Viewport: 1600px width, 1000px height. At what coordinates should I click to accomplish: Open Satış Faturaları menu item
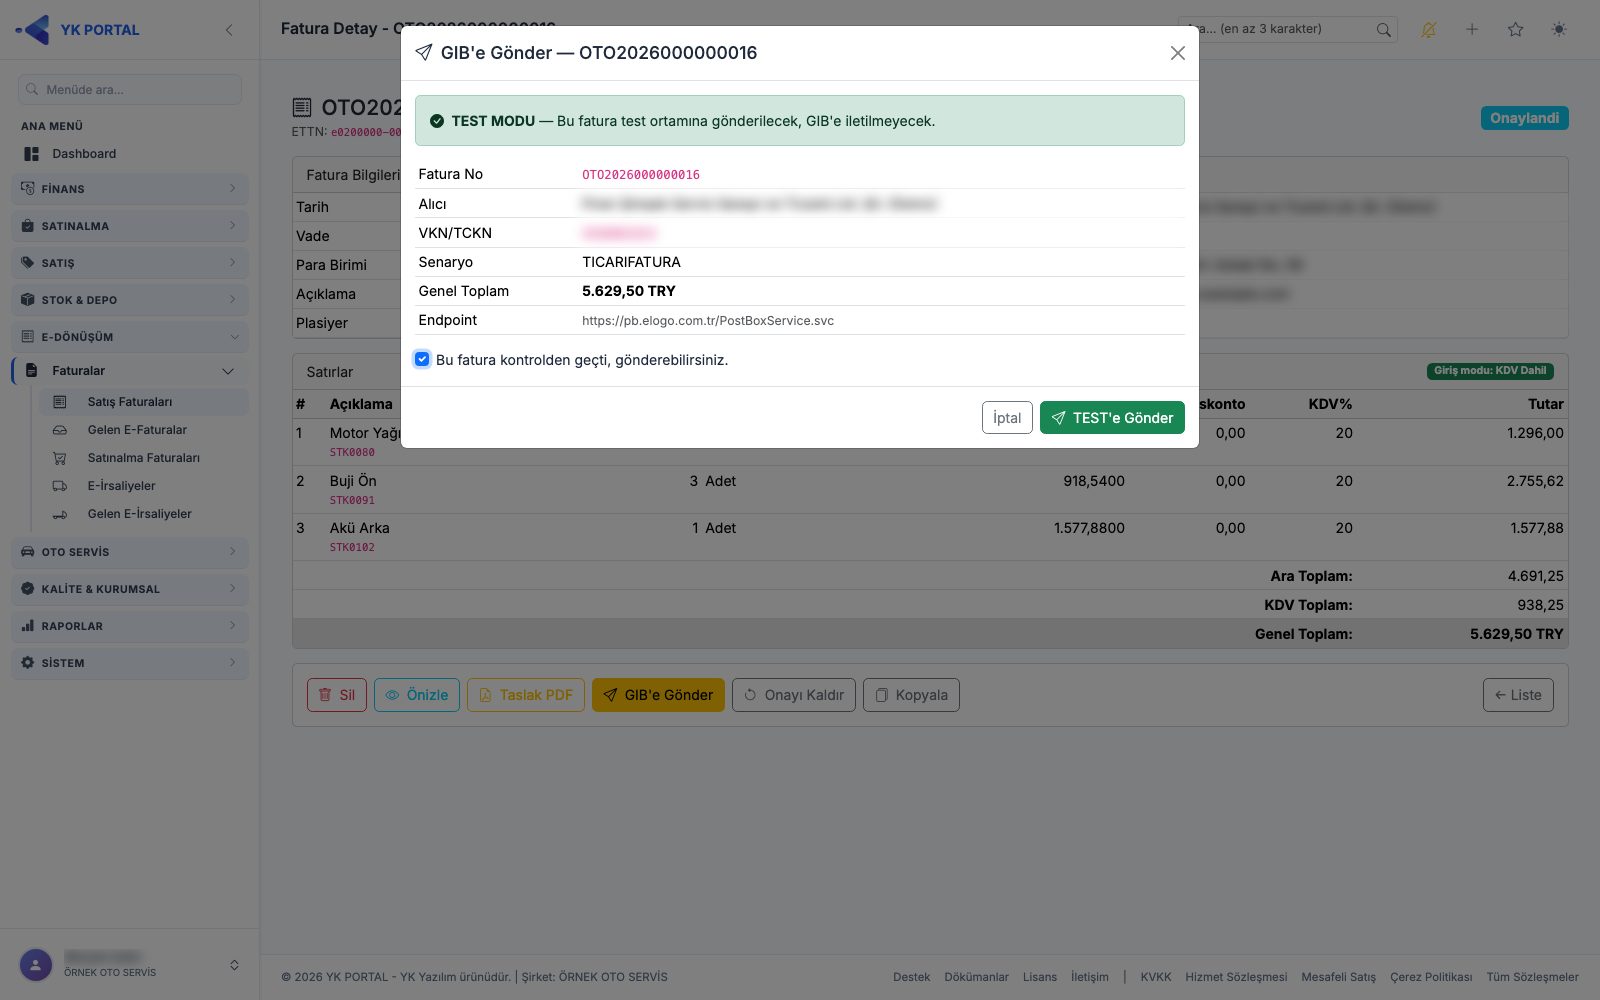(143, 402)
